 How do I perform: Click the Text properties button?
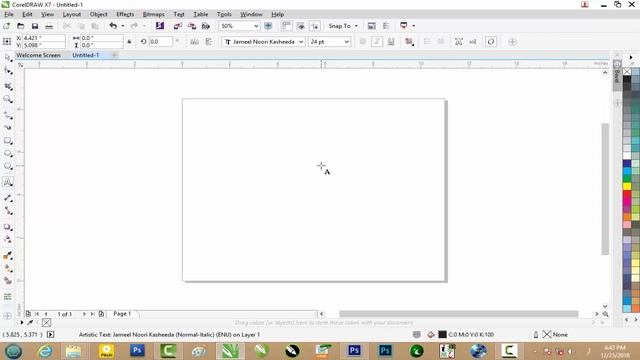pos(459,42)
